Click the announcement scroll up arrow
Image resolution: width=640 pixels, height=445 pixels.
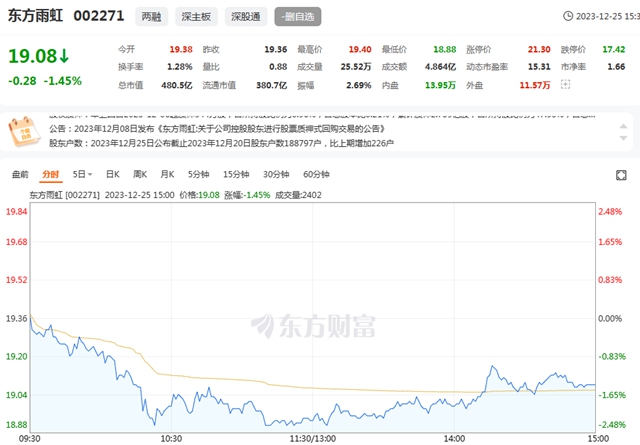coord(623,126)
